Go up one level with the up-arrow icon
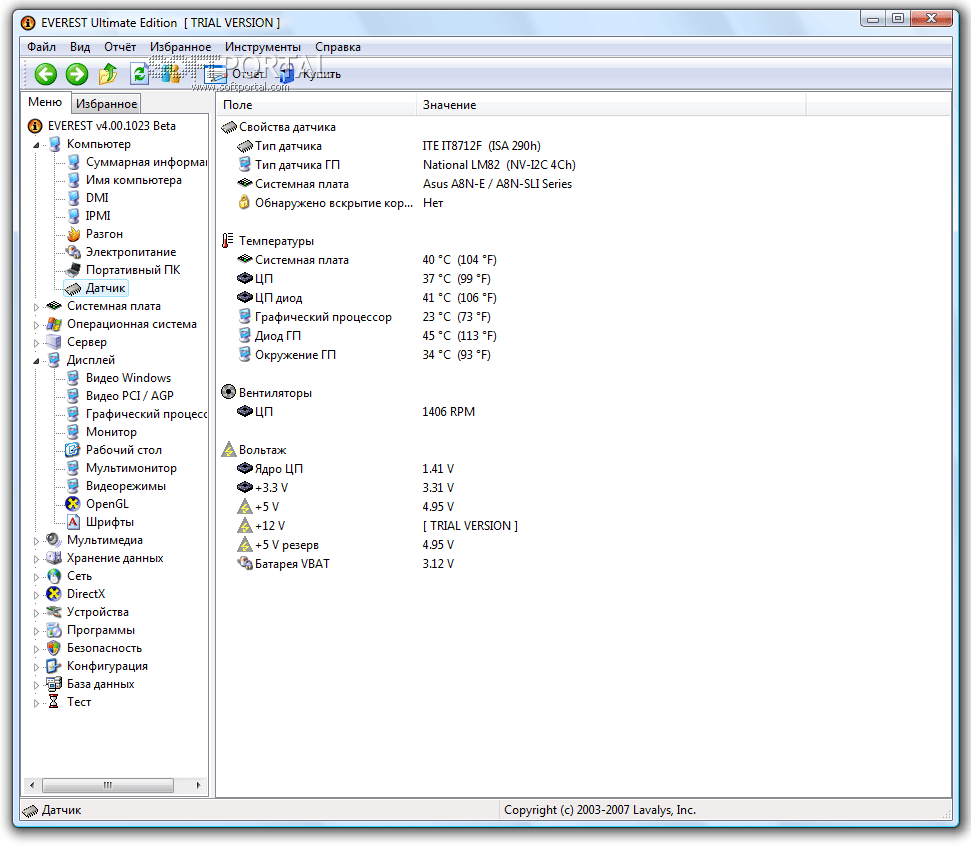Image resolution: width=971 pixels, height=846 pixels. pyautogui.click(x=108, y=74)
